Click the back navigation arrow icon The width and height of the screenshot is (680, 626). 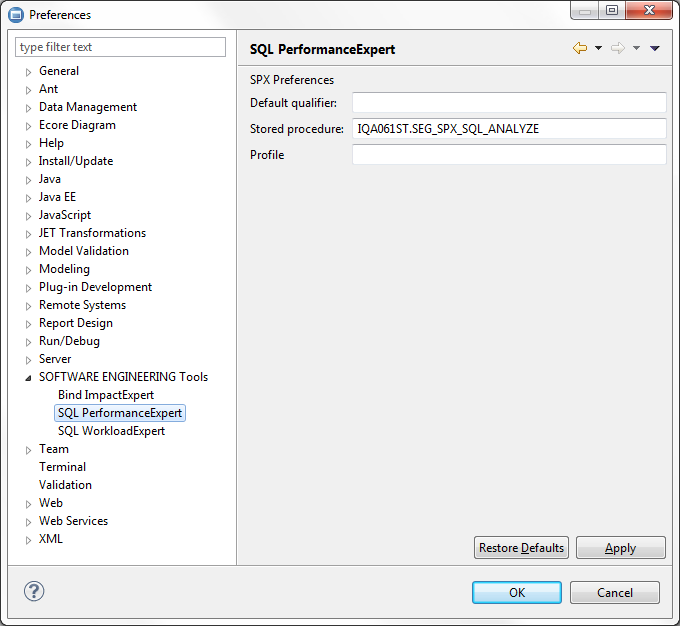point(580,48)
